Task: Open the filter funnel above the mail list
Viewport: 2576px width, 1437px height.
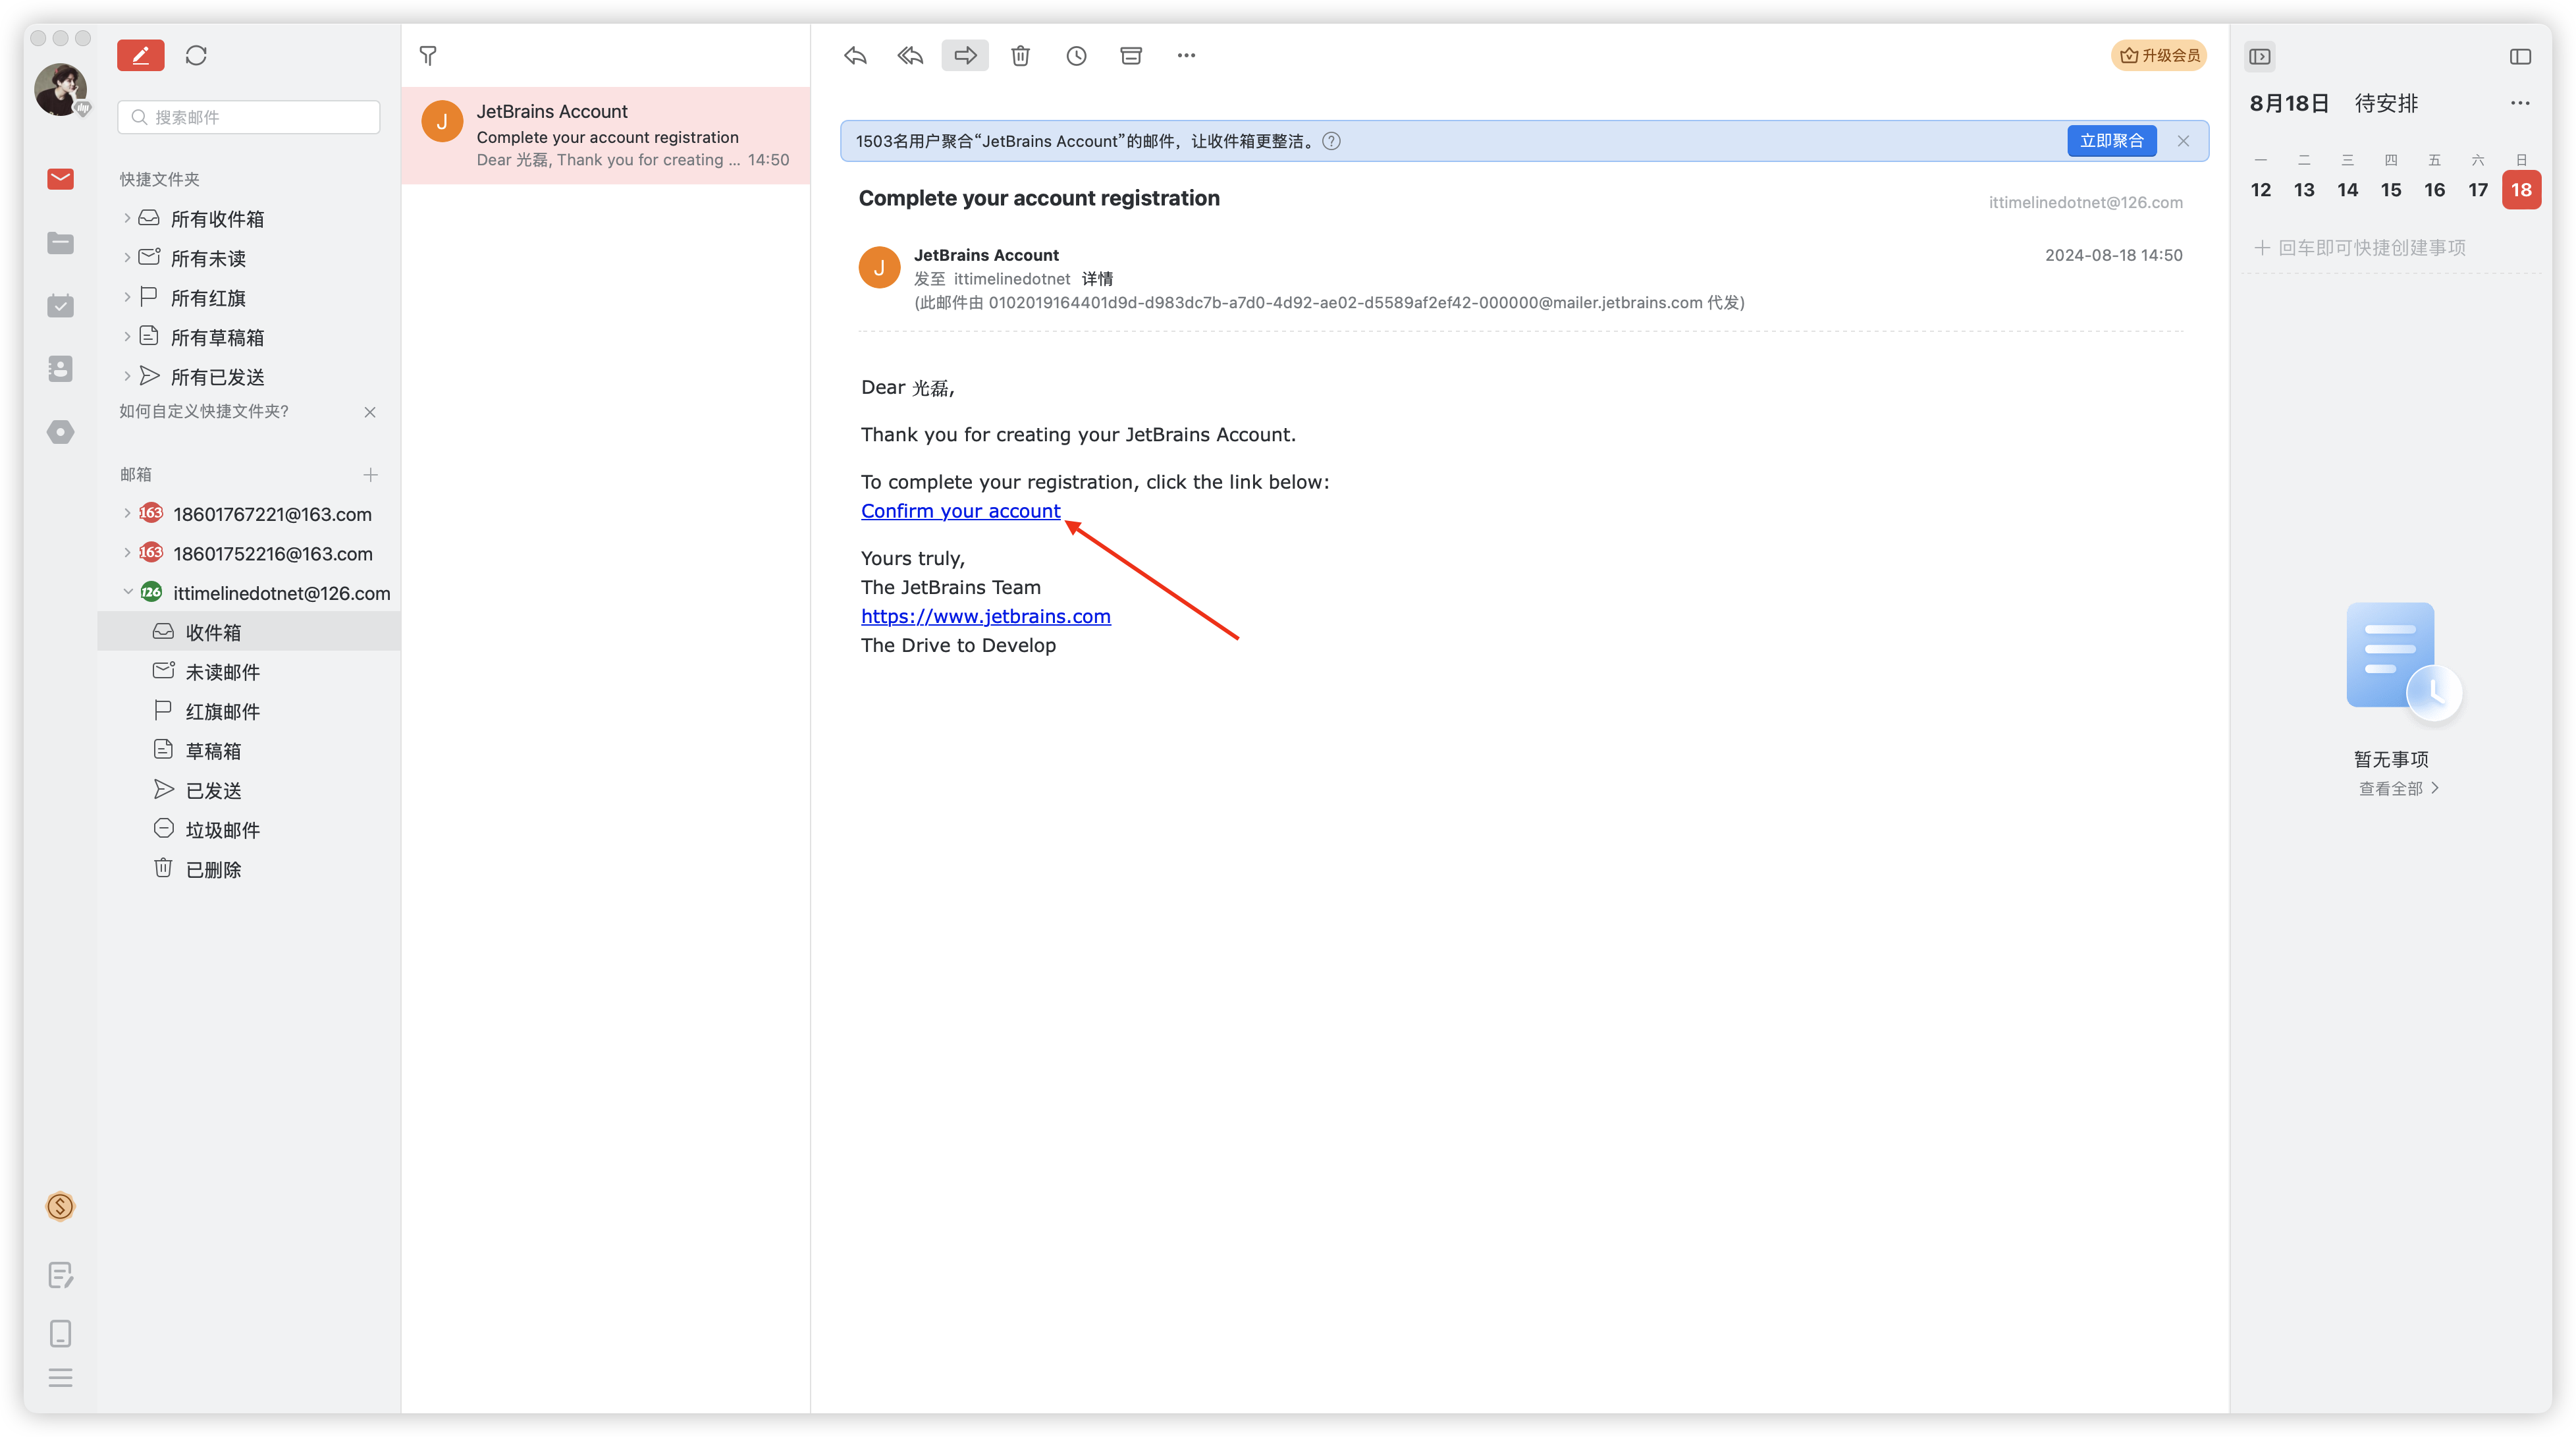Action: [428, 55]
